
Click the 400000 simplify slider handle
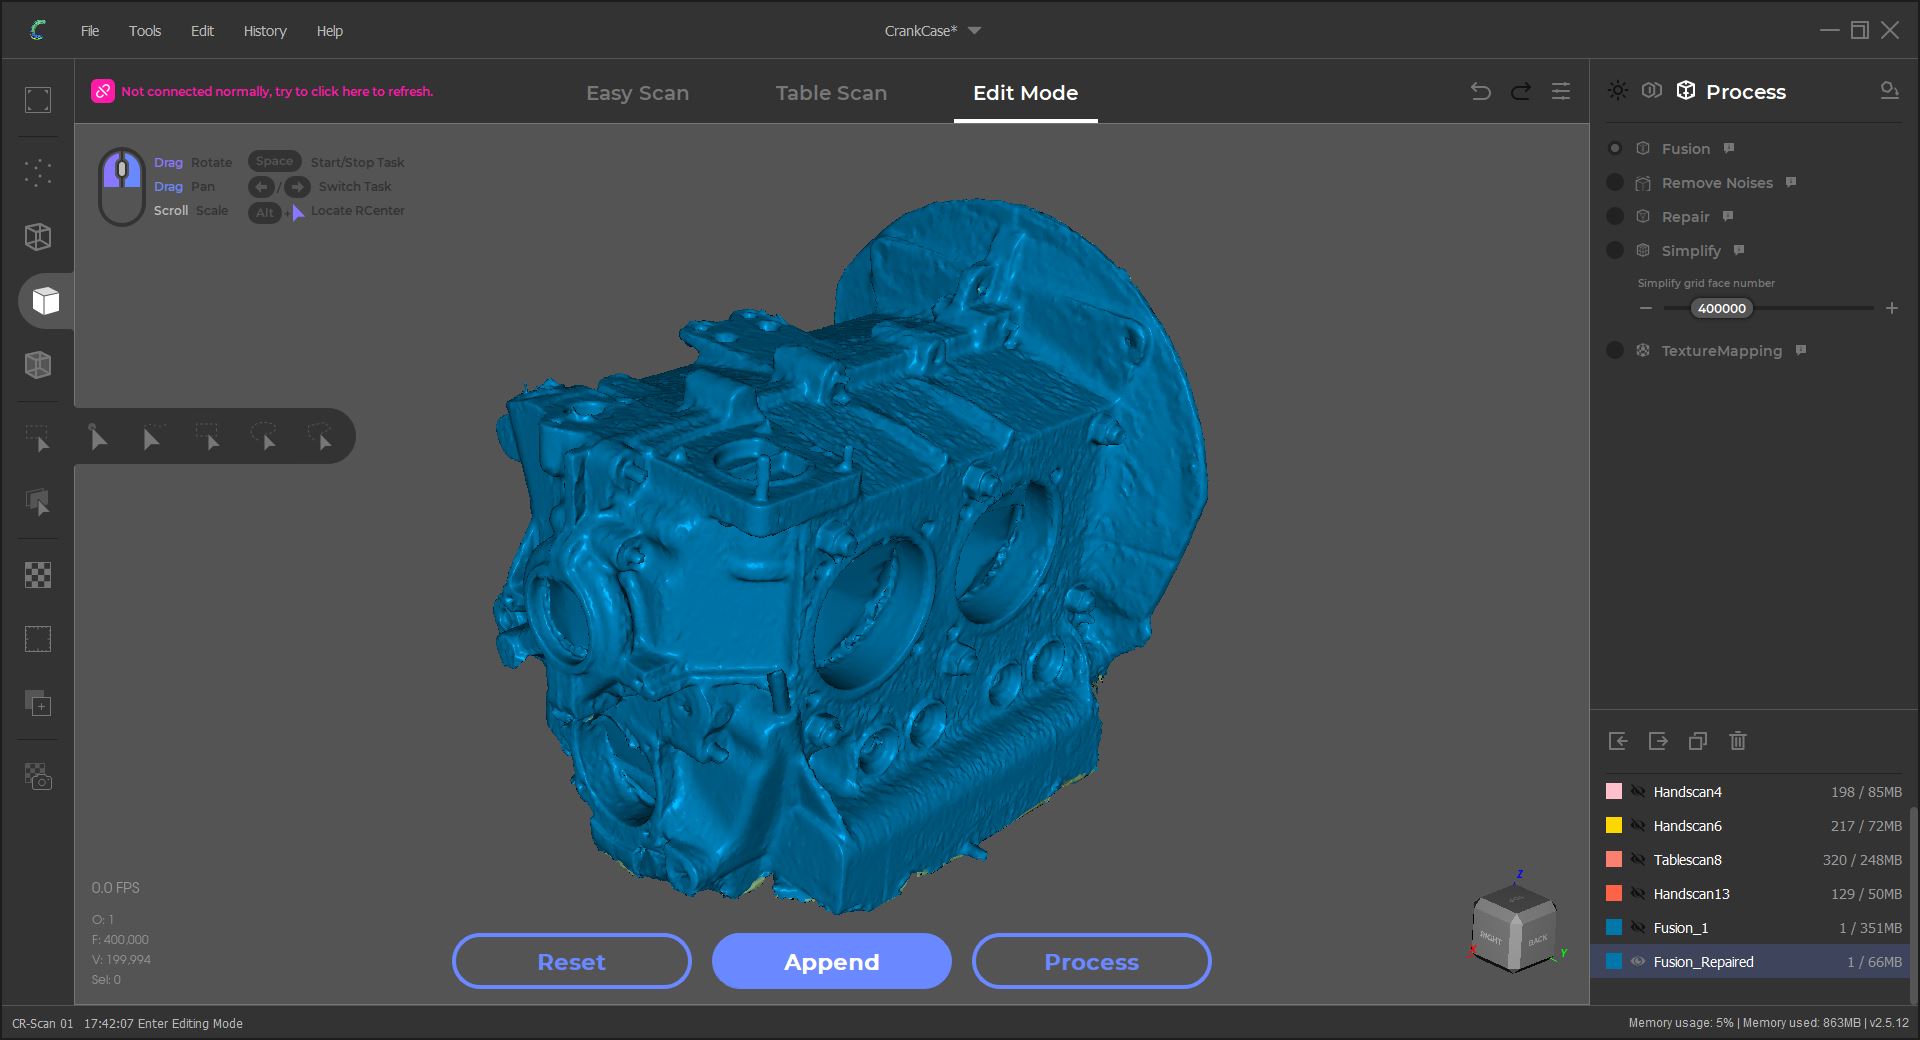[1722, 308]
